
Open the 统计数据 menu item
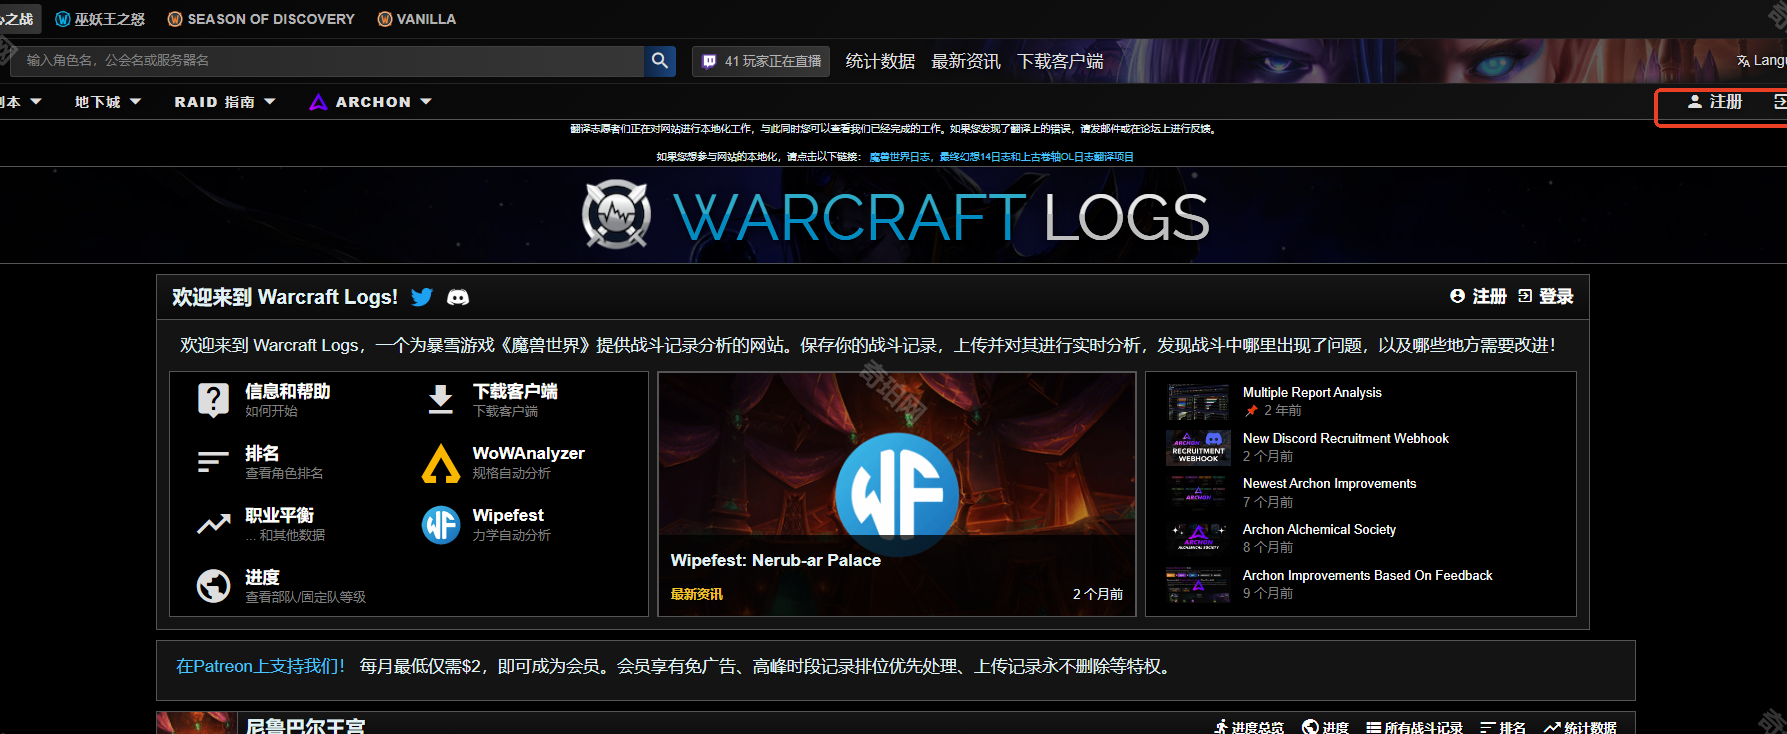(x=880, y=61)
